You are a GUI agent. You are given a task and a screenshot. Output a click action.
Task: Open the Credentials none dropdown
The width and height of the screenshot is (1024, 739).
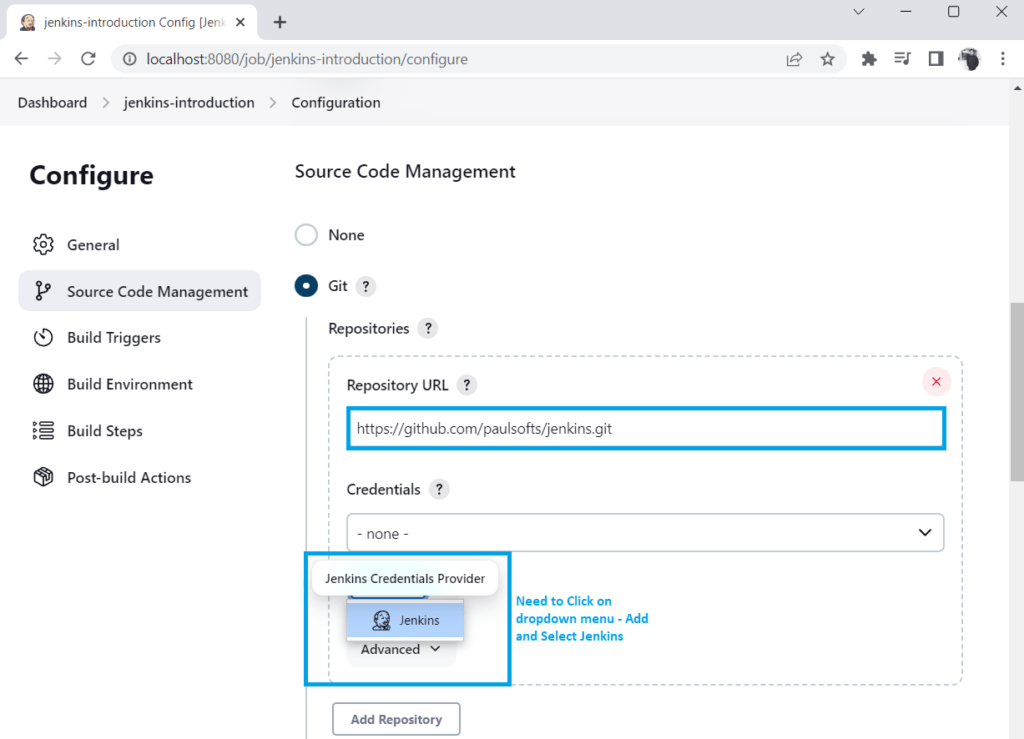coord(645,532)
